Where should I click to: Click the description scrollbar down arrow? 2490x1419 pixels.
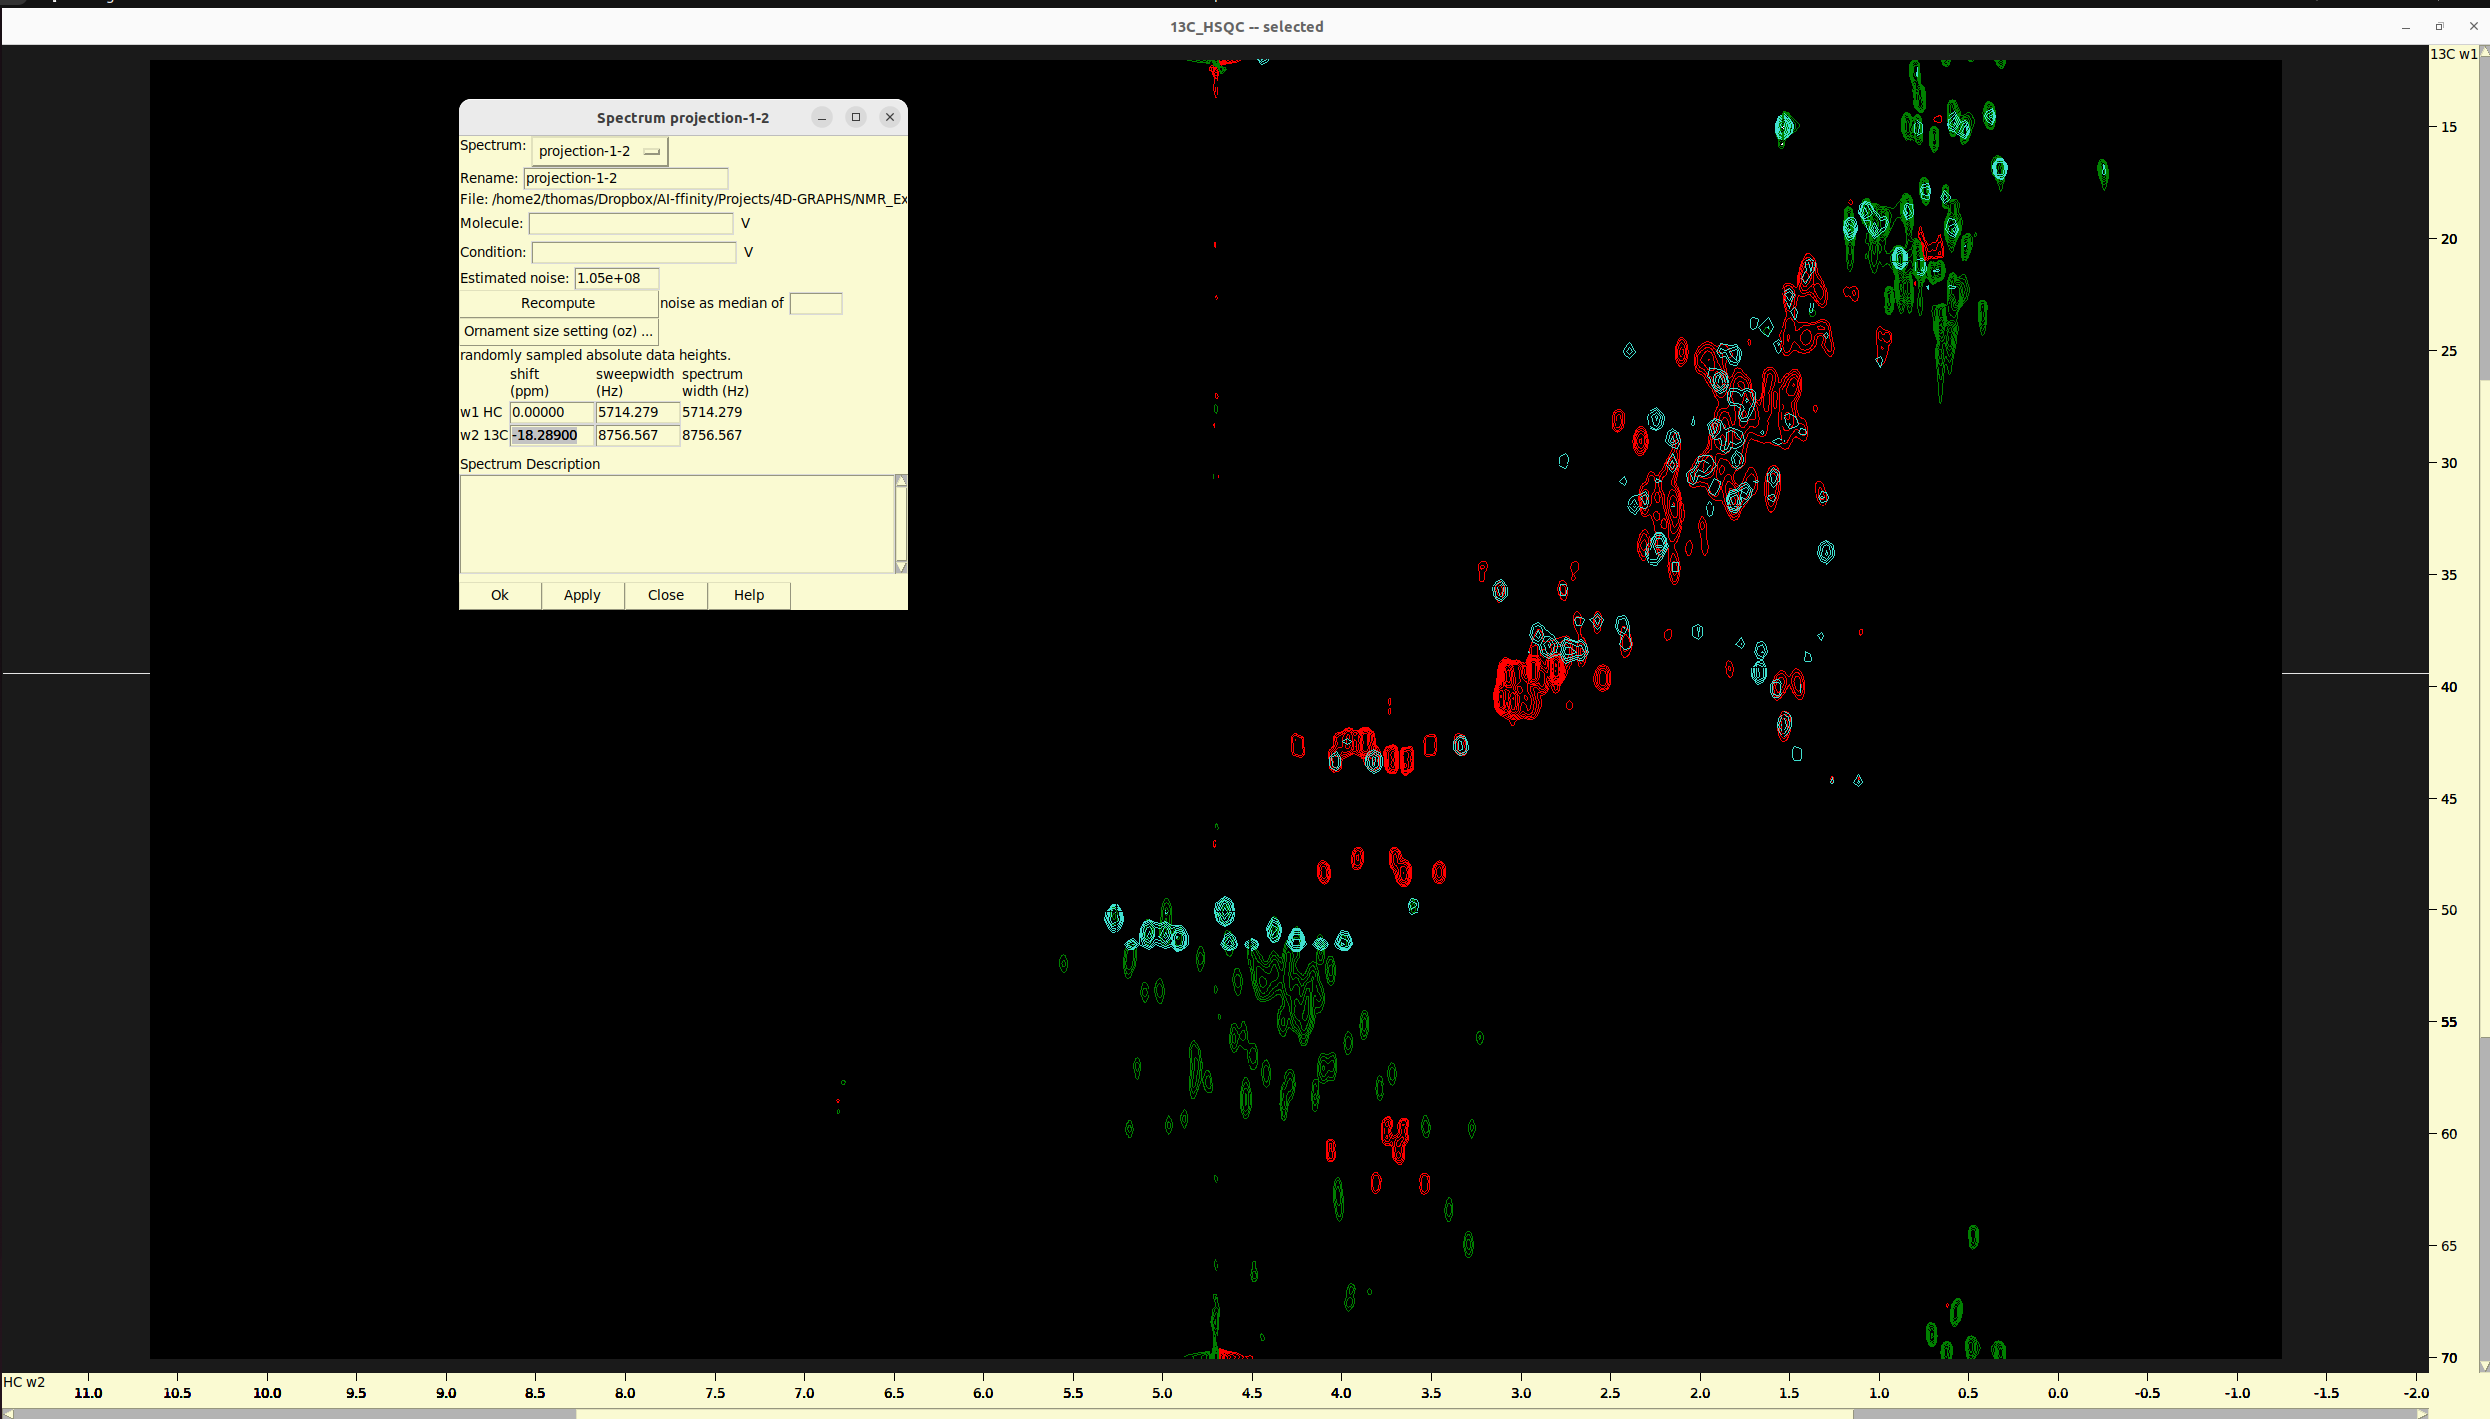(901, 567)
